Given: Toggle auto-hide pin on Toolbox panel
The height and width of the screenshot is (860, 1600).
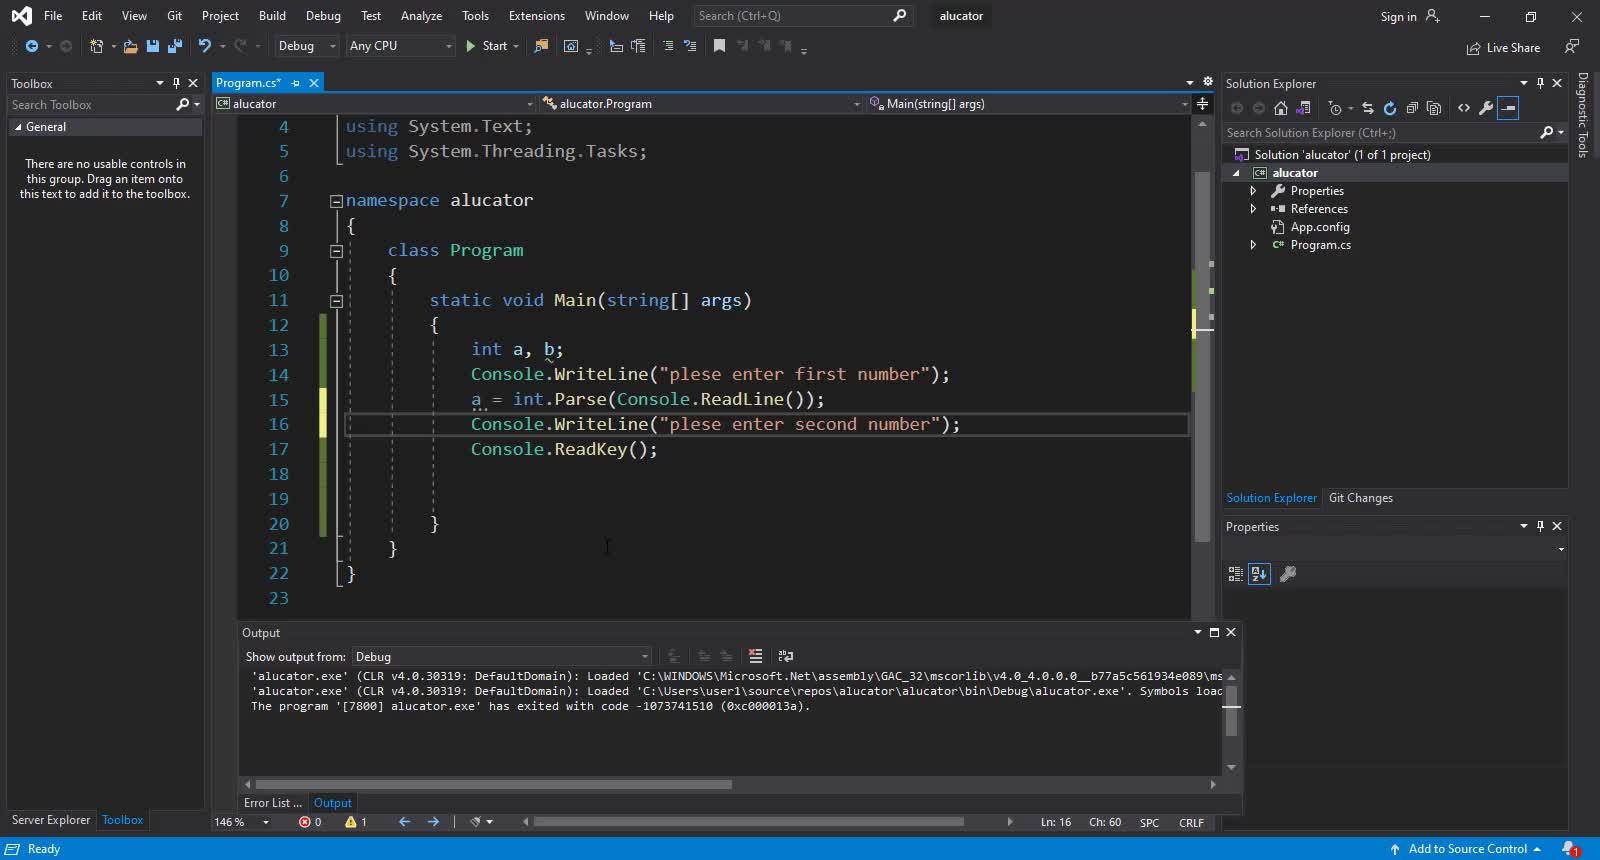Looking at the screenshot, I should [x=176, y=83].
